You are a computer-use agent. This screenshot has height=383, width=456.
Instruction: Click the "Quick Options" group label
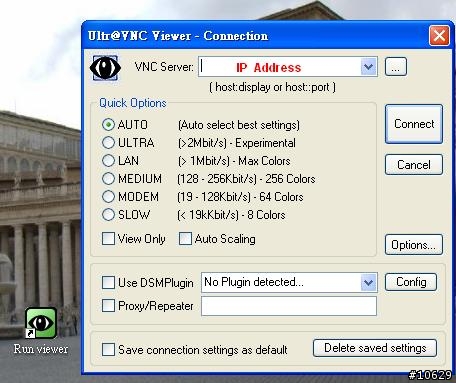133,103
